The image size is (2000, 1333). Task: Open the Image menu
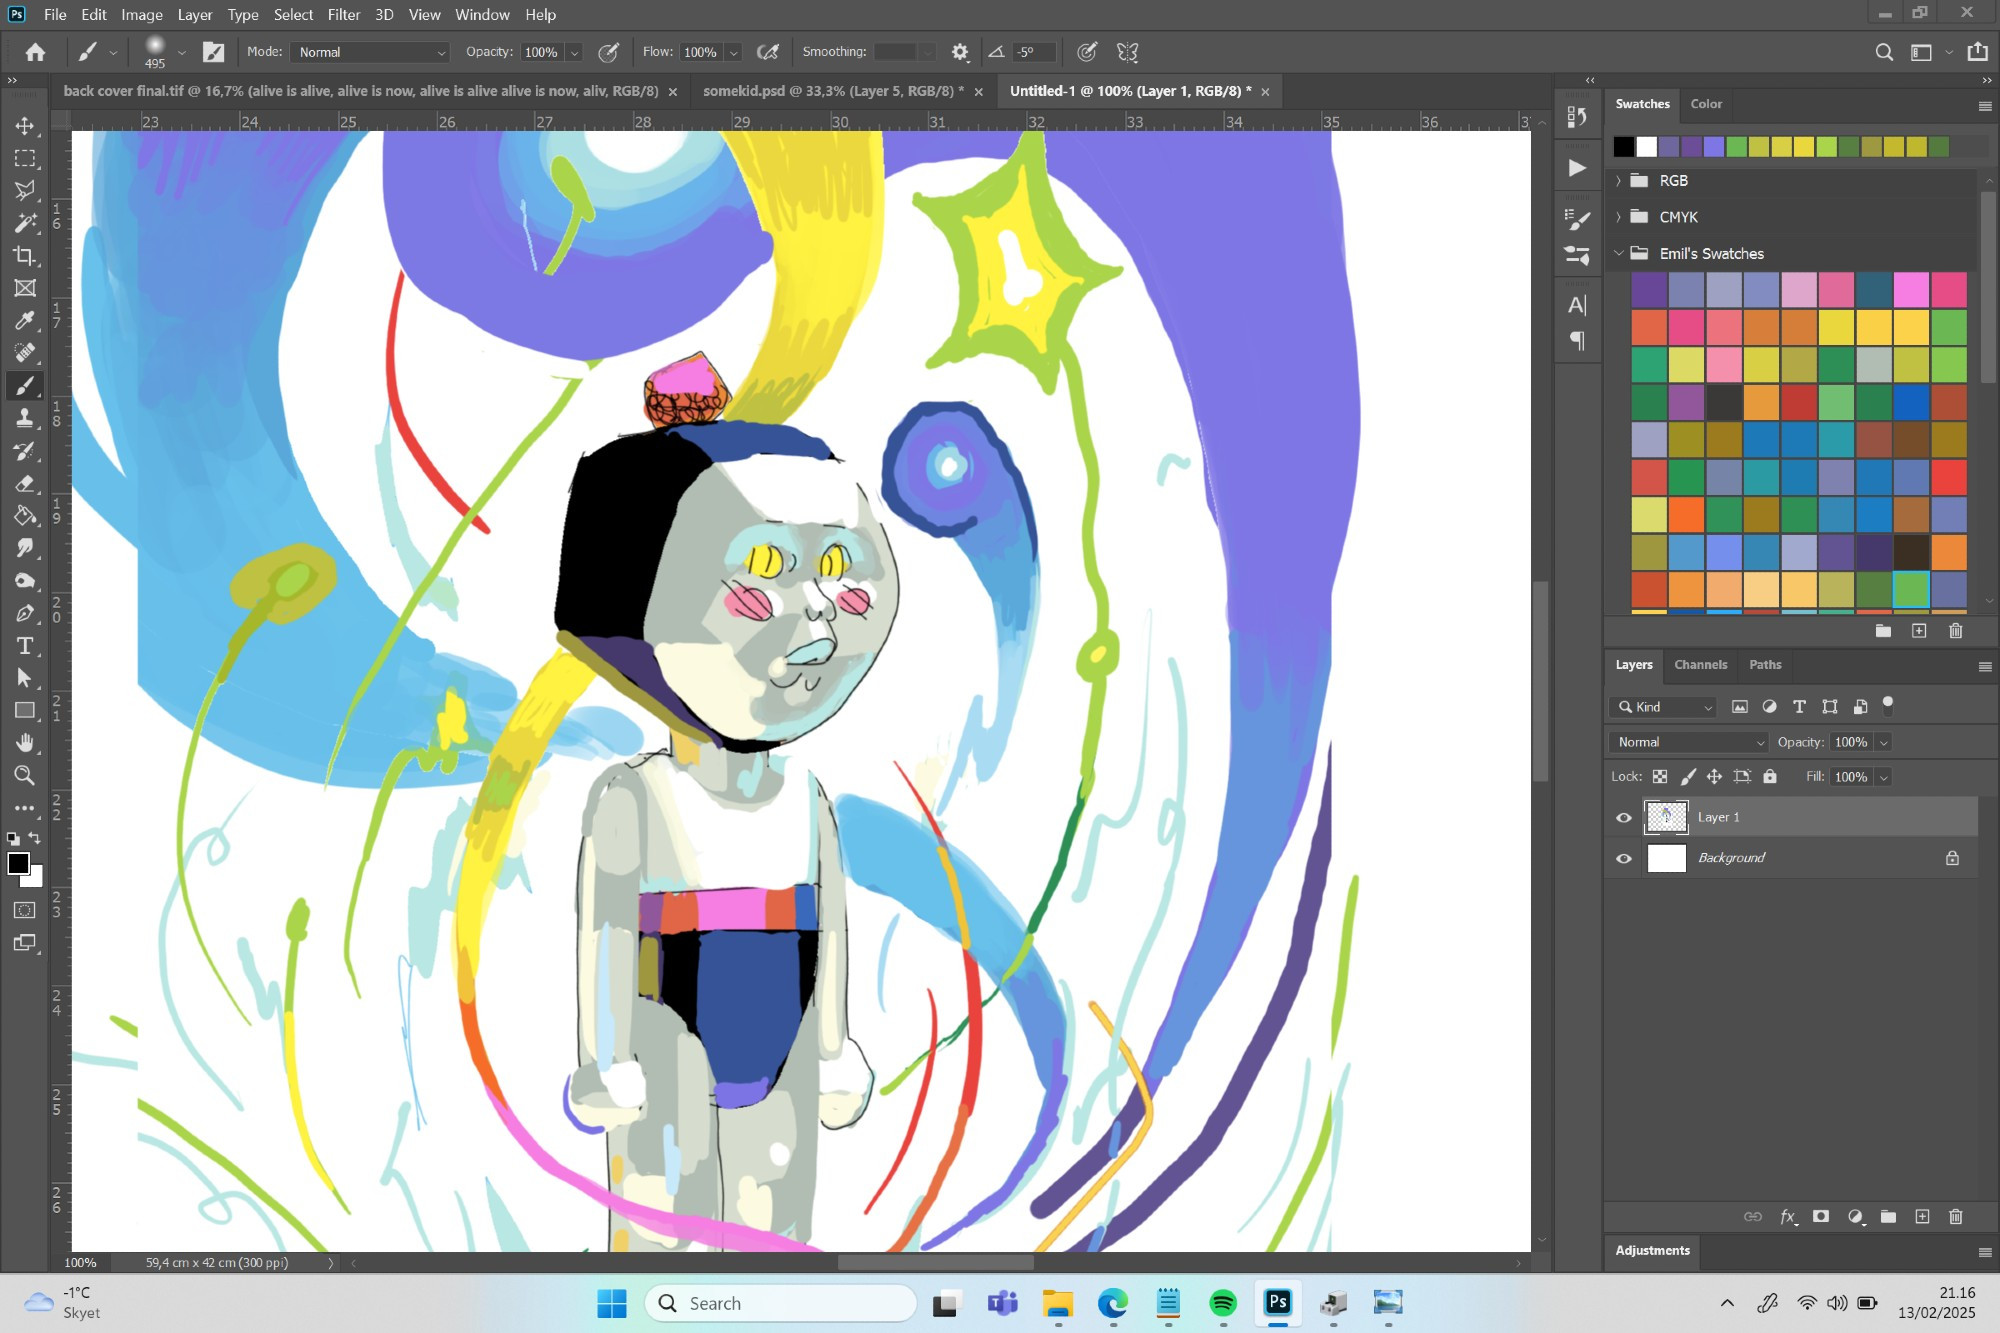click(142, 14)
